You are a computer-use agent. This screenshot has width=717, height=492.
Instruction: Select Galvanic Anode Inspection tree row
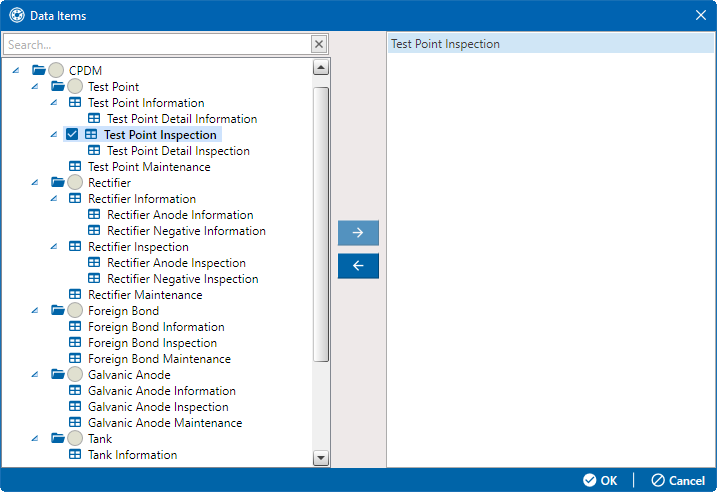tap(158, 406)
